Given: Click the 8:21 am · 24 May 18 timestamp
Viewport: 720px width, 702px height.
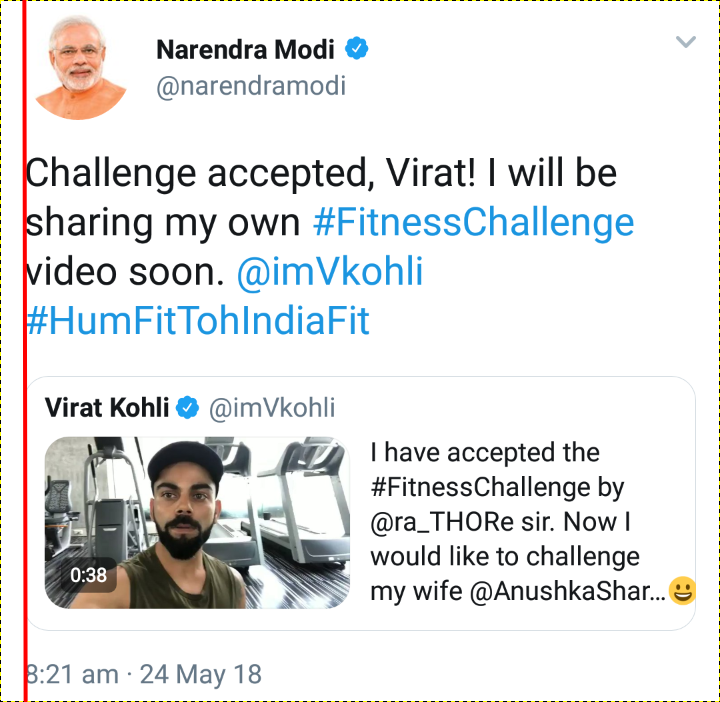Looking at the screenshot, I should (144, 674).
